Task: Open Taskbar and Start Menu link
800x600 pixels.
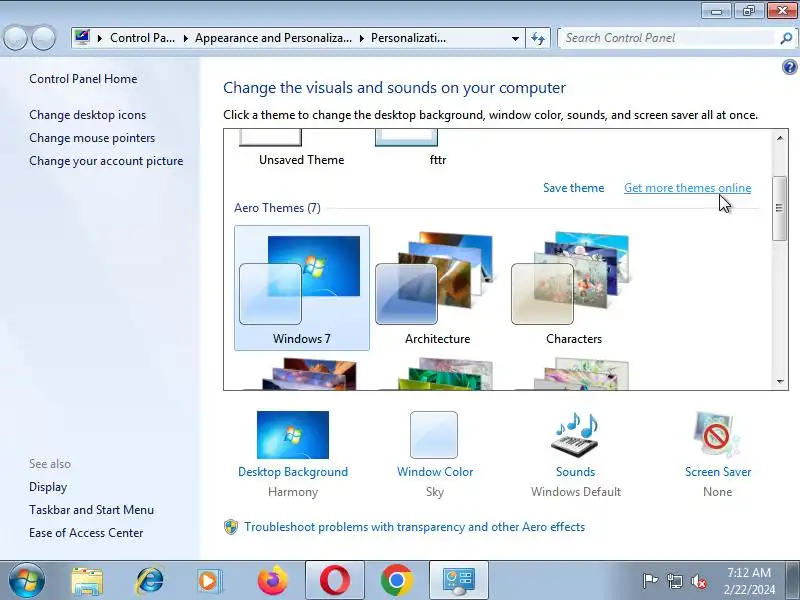Action: click(91, 510)
